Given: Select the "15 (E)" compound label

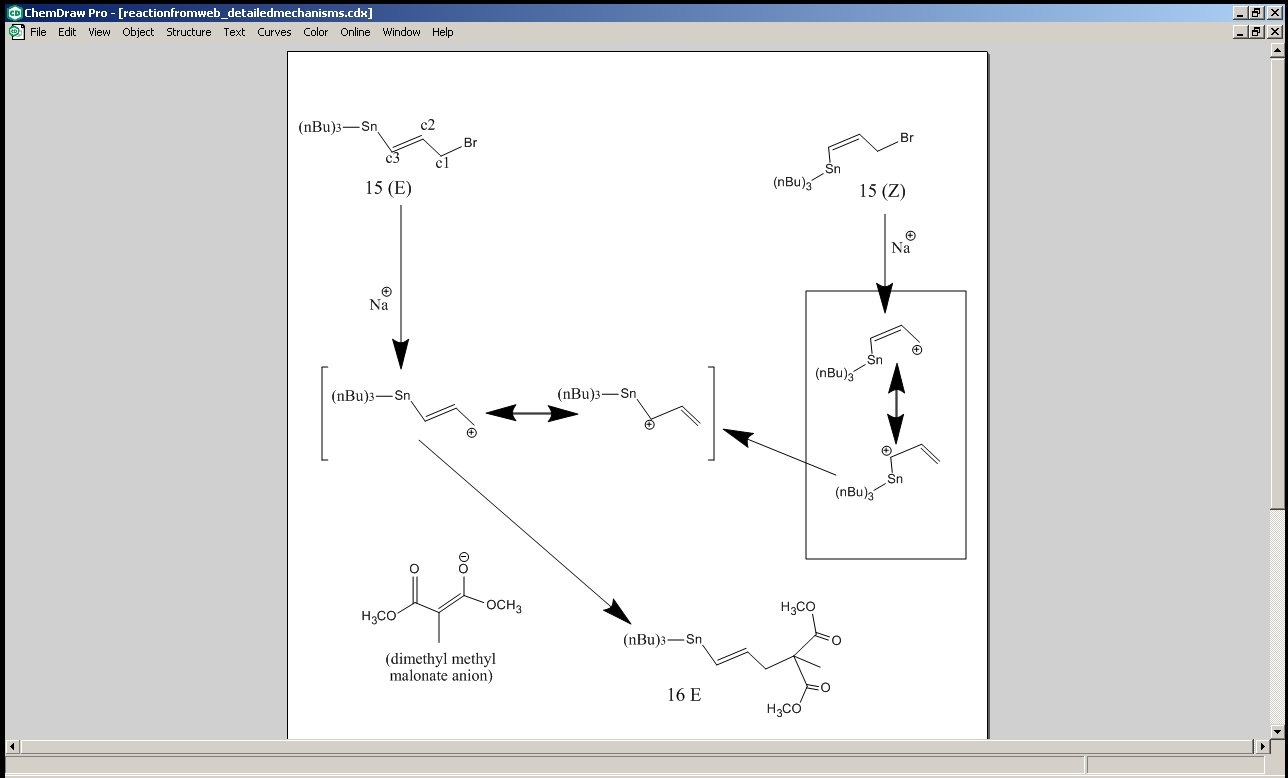Looking at the screenshot, I should coord(388,188).
